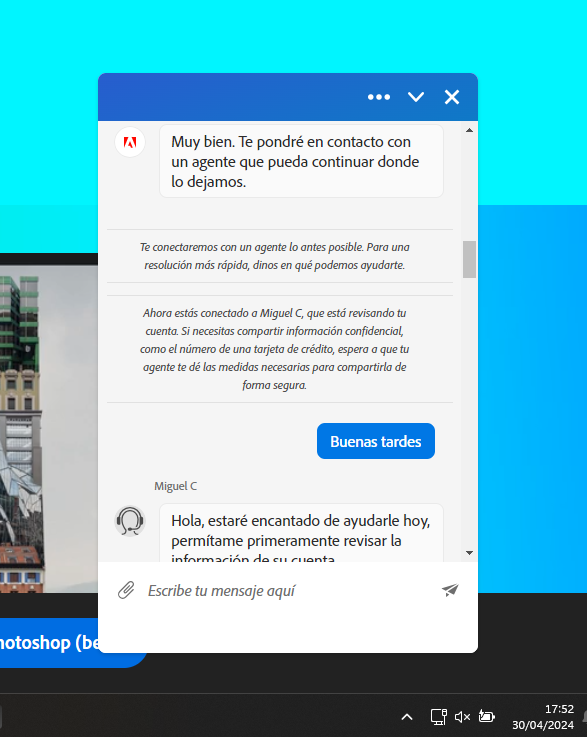Click the chat scrollbar thumb
Image resolution: width=587 pixels, height=737 pixels.
pyautogui.click(x=469, y=259)
